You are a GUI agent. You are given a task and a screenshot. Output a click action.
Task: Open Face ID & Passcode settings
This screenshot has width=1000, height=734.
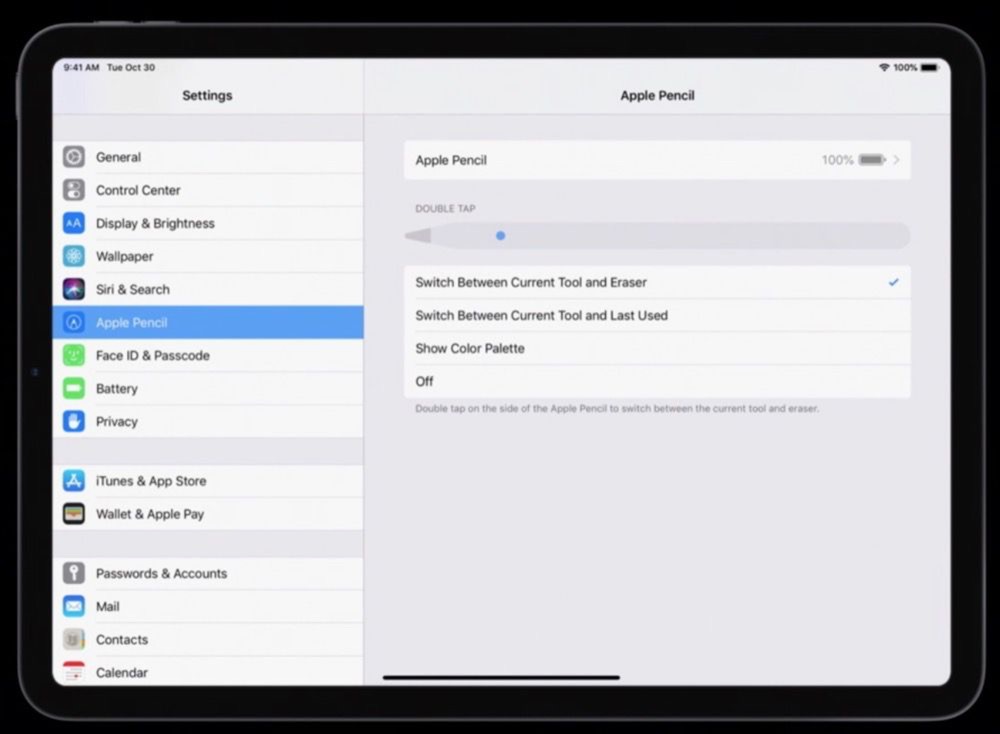[208, 355]
